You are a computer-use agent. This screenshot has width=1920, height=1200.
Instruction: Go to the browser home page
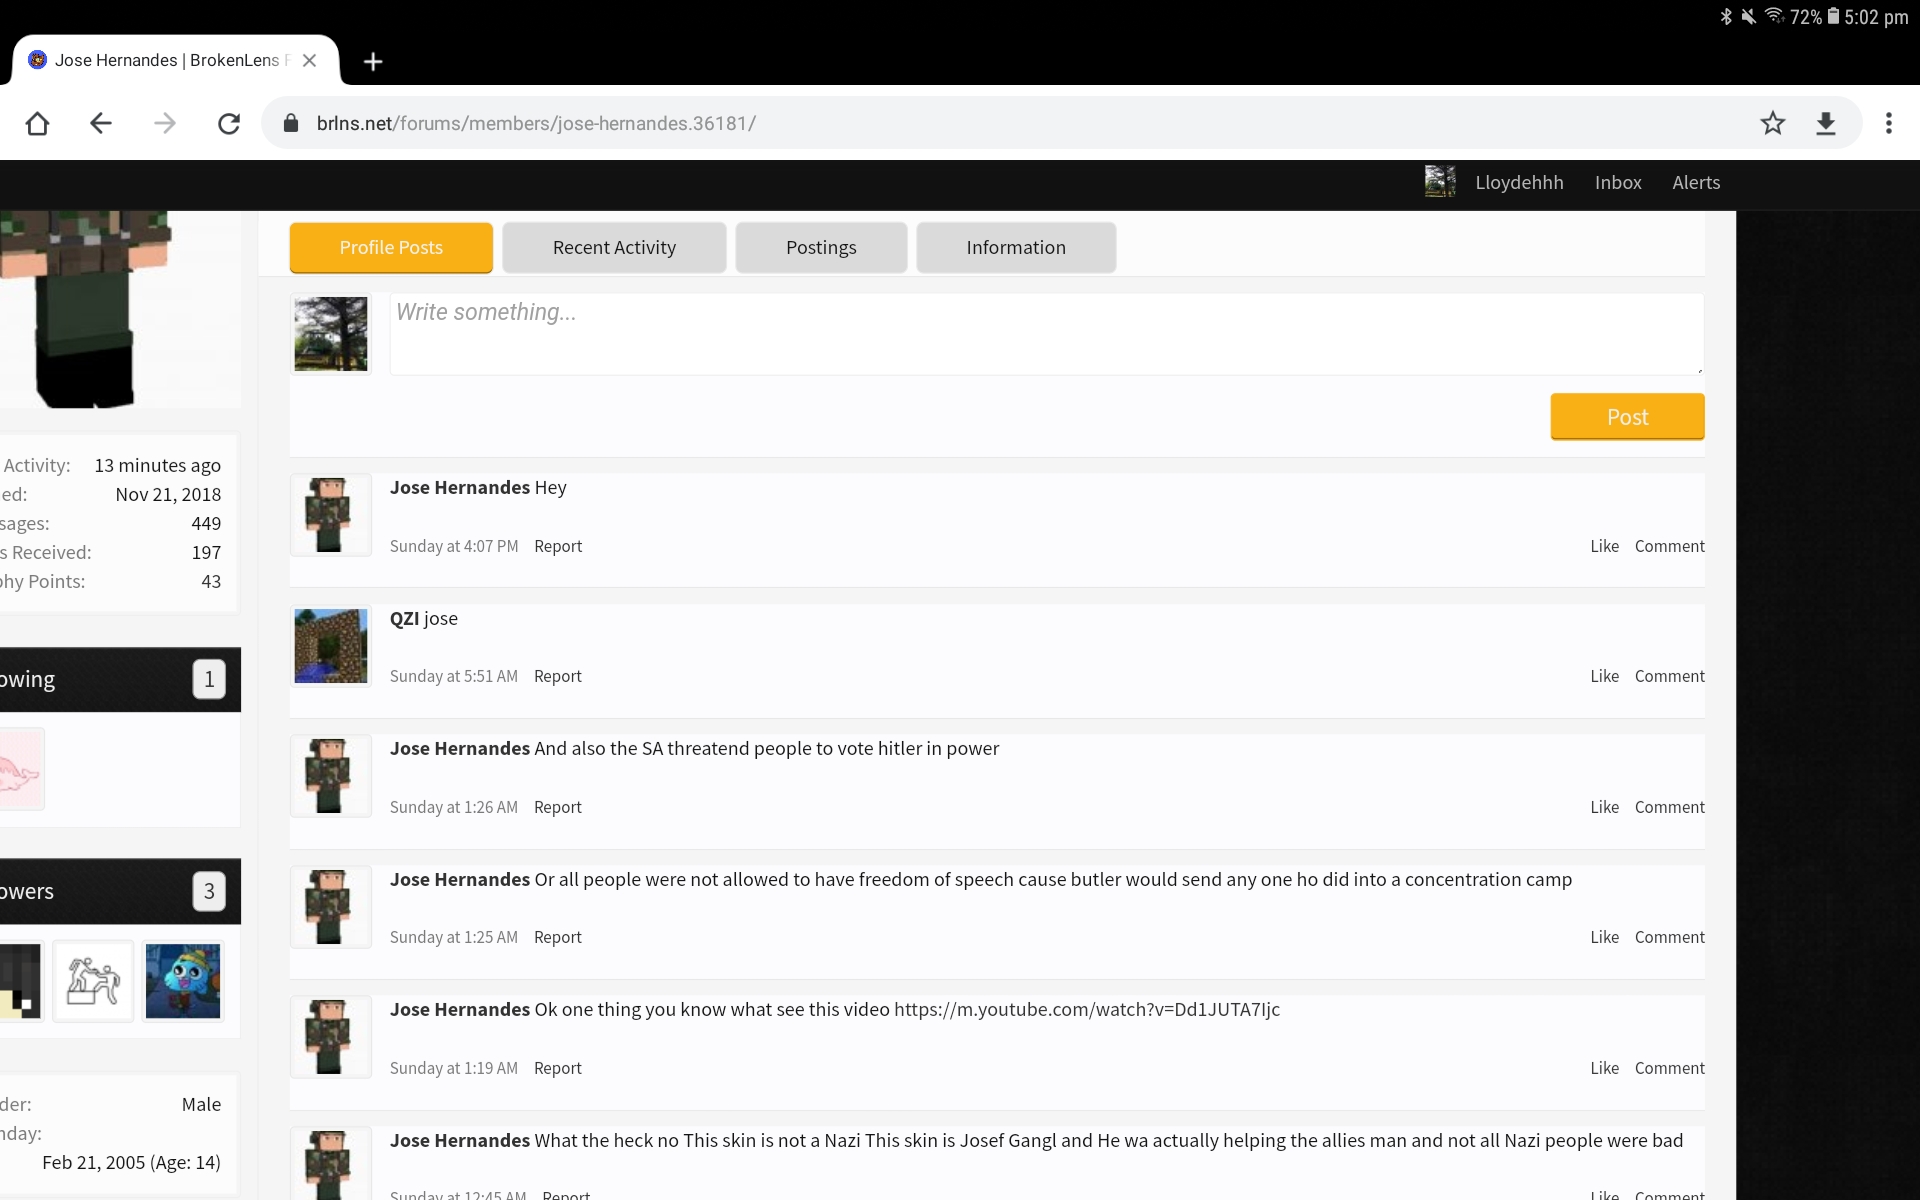point(37,123)
